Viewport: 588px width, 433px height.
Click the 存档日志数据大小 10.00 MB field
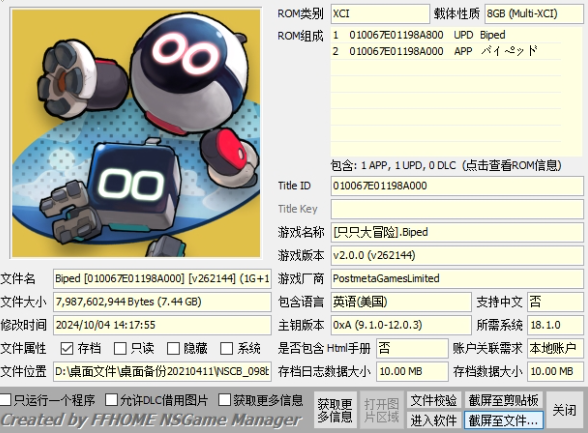[412, 372]
